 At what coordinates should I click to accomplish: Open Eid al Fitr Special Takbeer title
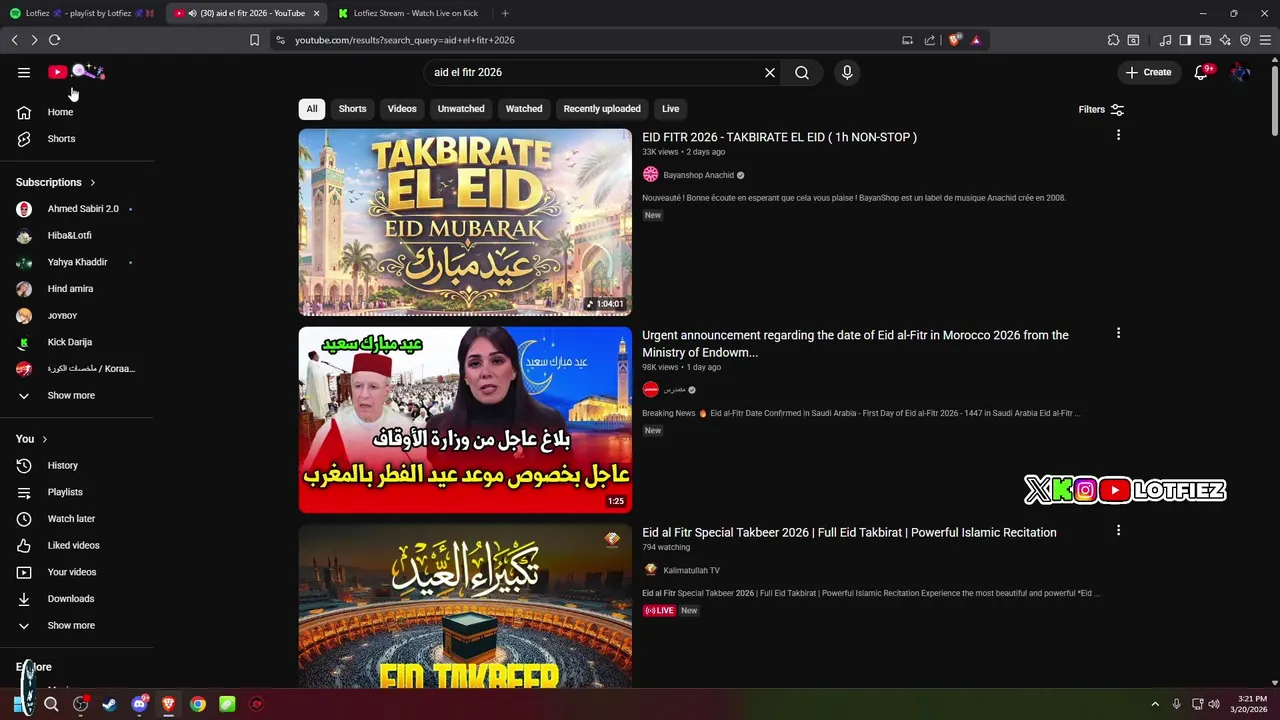(x=849, y=532)
